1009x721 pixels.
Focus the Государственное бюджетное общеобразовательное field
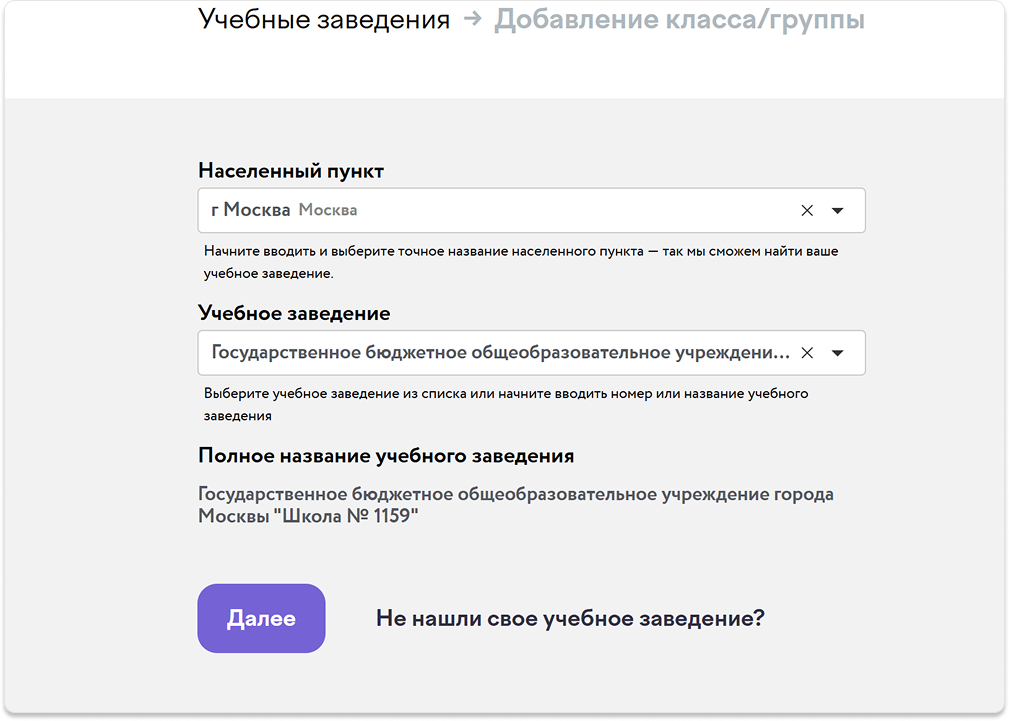point(532,353)
